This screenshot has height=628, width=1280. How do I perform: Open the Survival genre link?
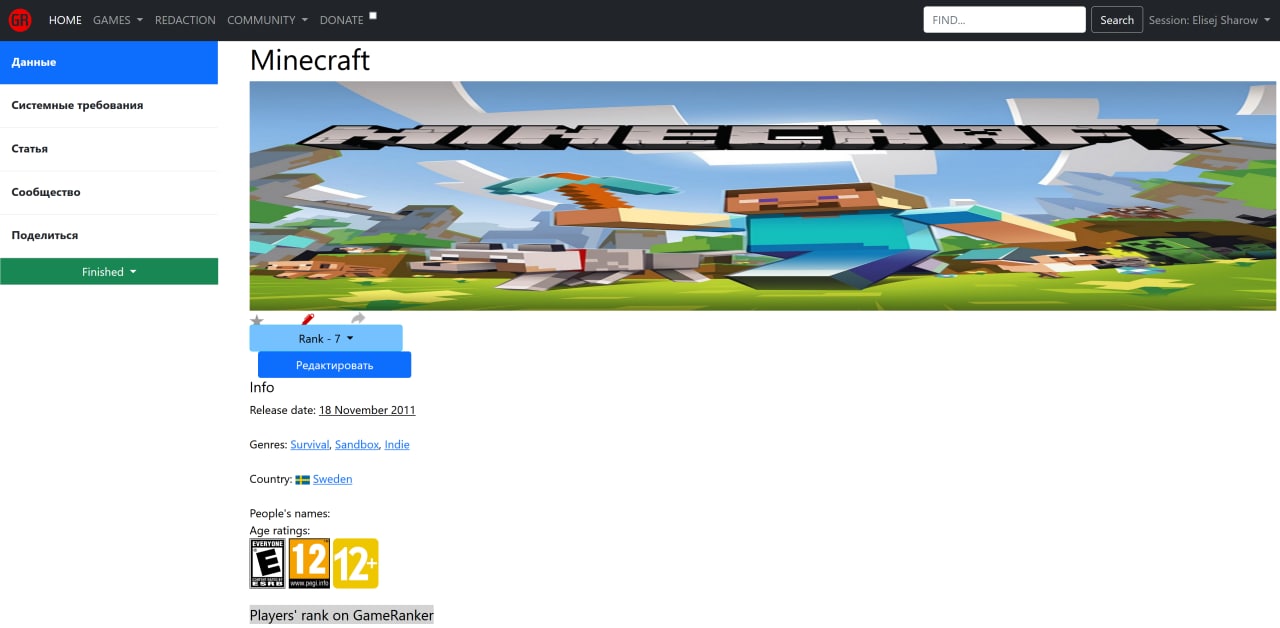click(310, 445)
